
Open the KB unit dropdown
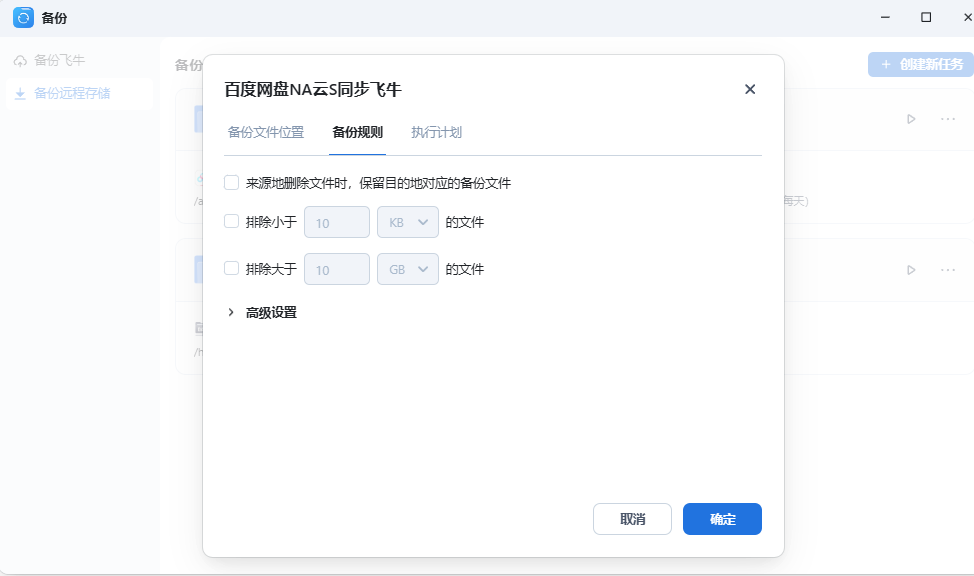[407, 222]
